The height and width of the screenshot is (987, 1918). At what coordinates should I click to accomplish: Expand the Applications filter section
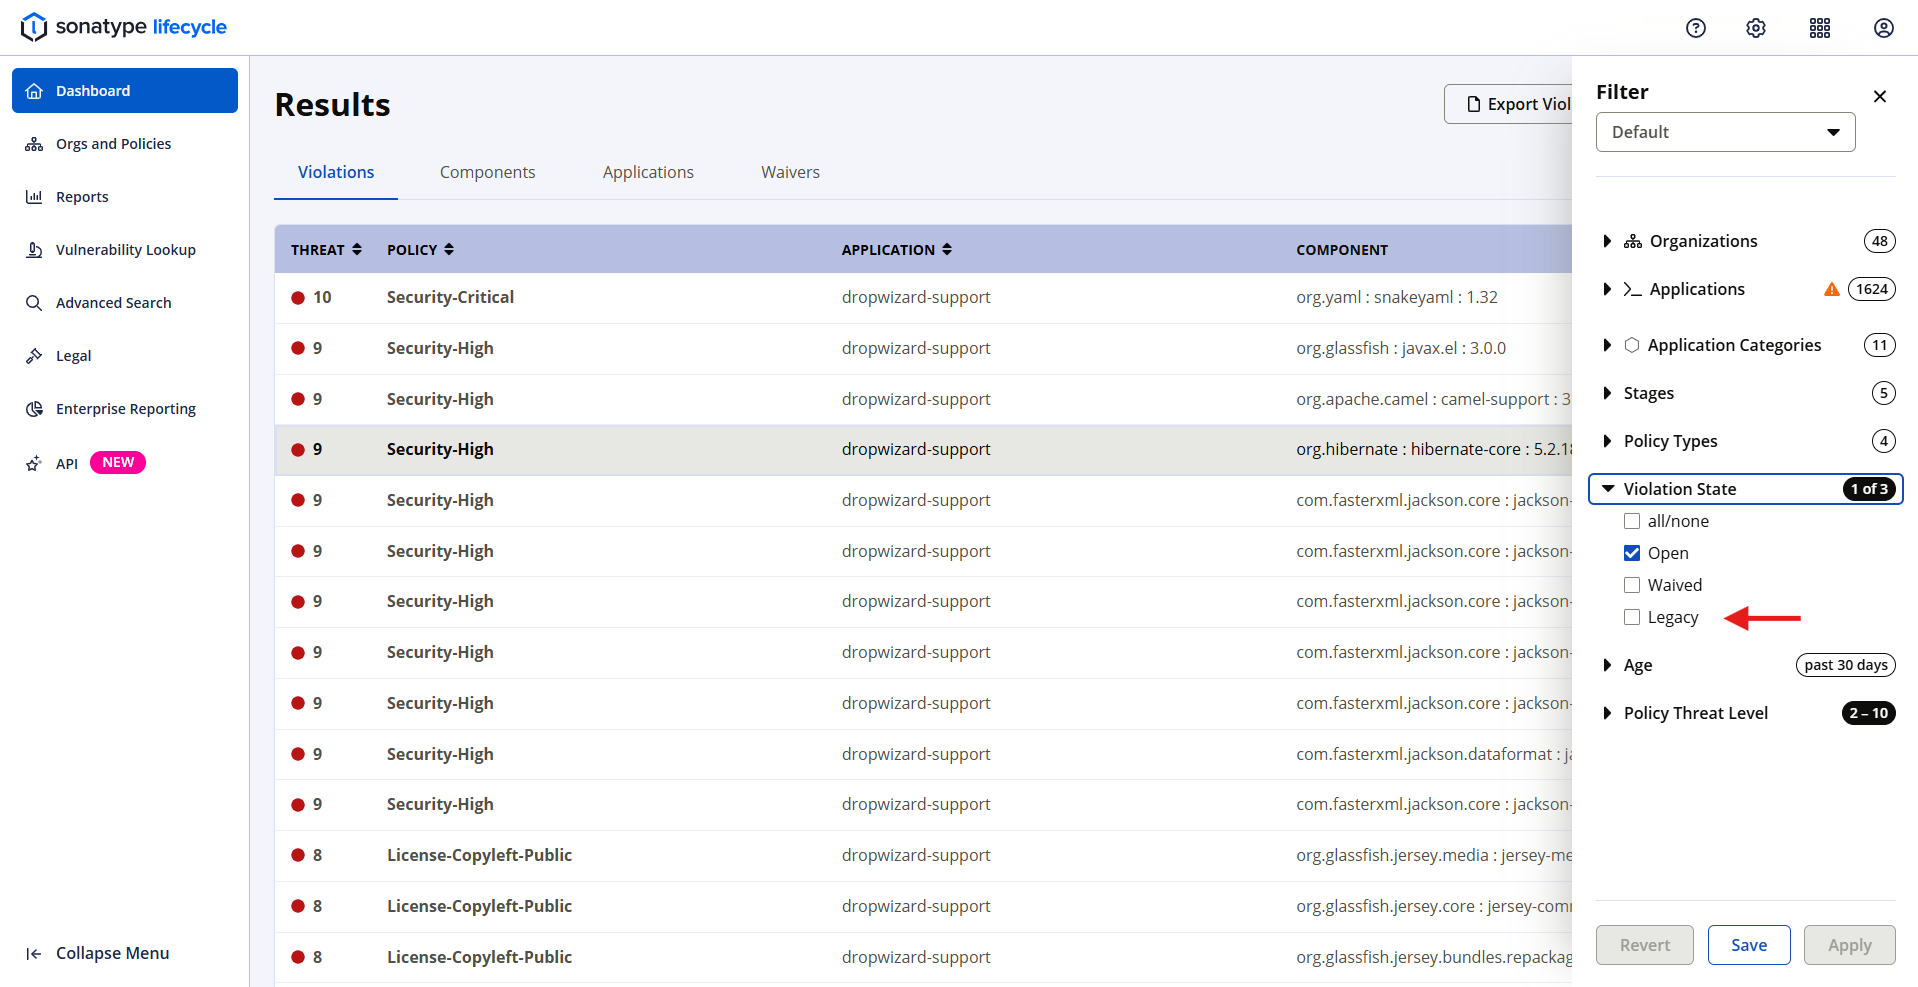click(1745, 289)
